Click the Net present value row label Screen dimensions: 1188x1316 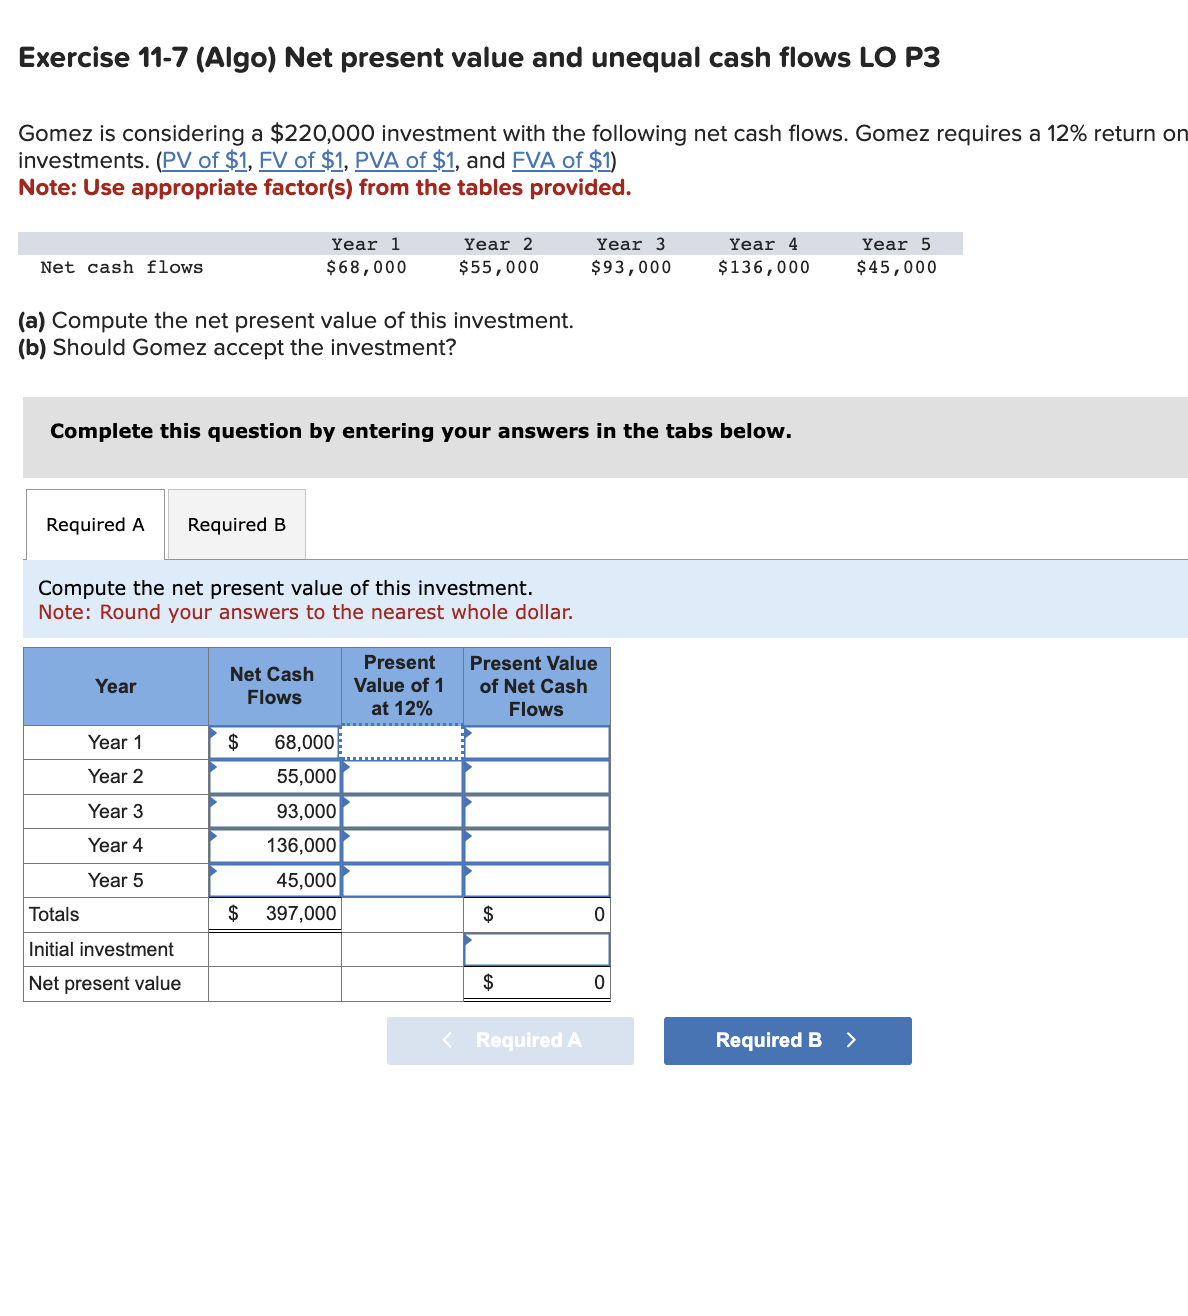(105, 983)
